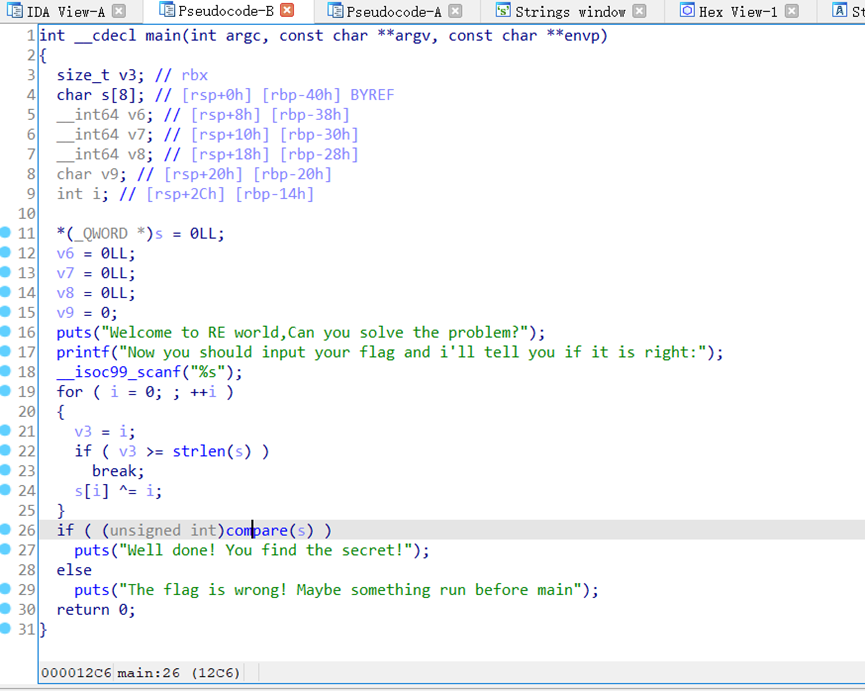
Task: Toggle breakpoint dot on line 26
Action: click(6, 530)
